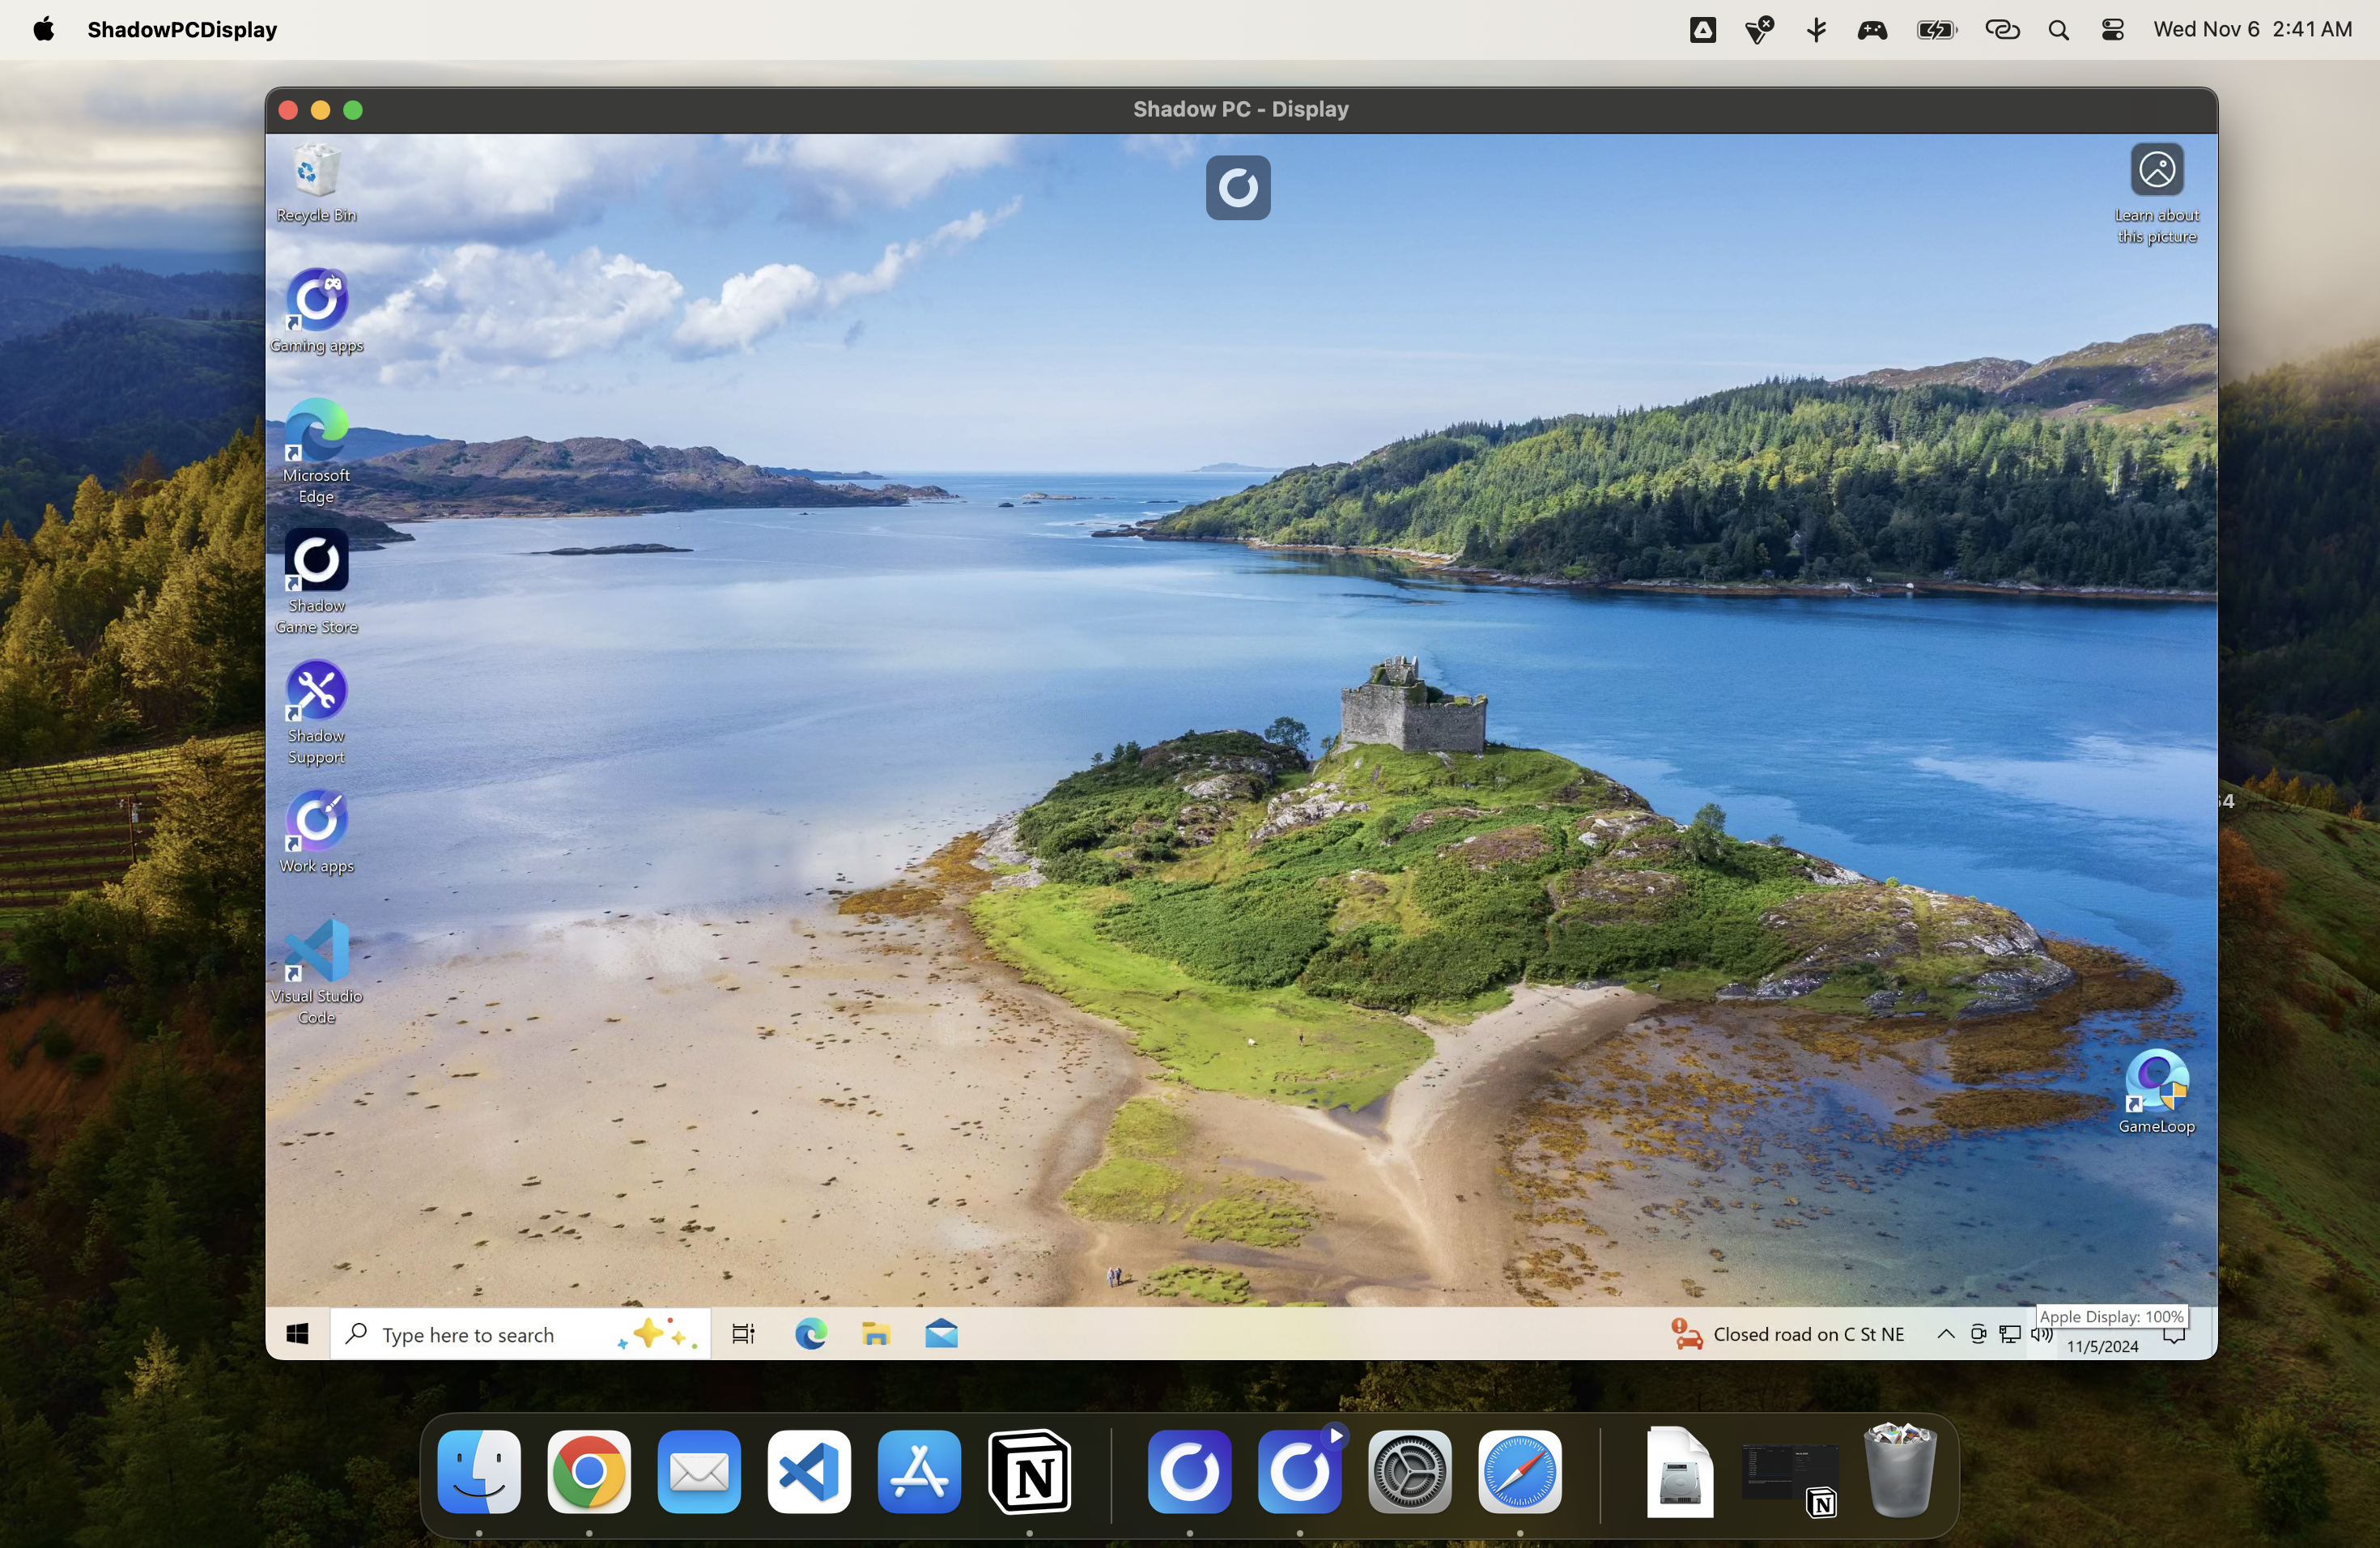Select the GameLoop desktop icon
Image resolution: width=2380 pixels, height=1548 pixels.
point(2156,1091)
